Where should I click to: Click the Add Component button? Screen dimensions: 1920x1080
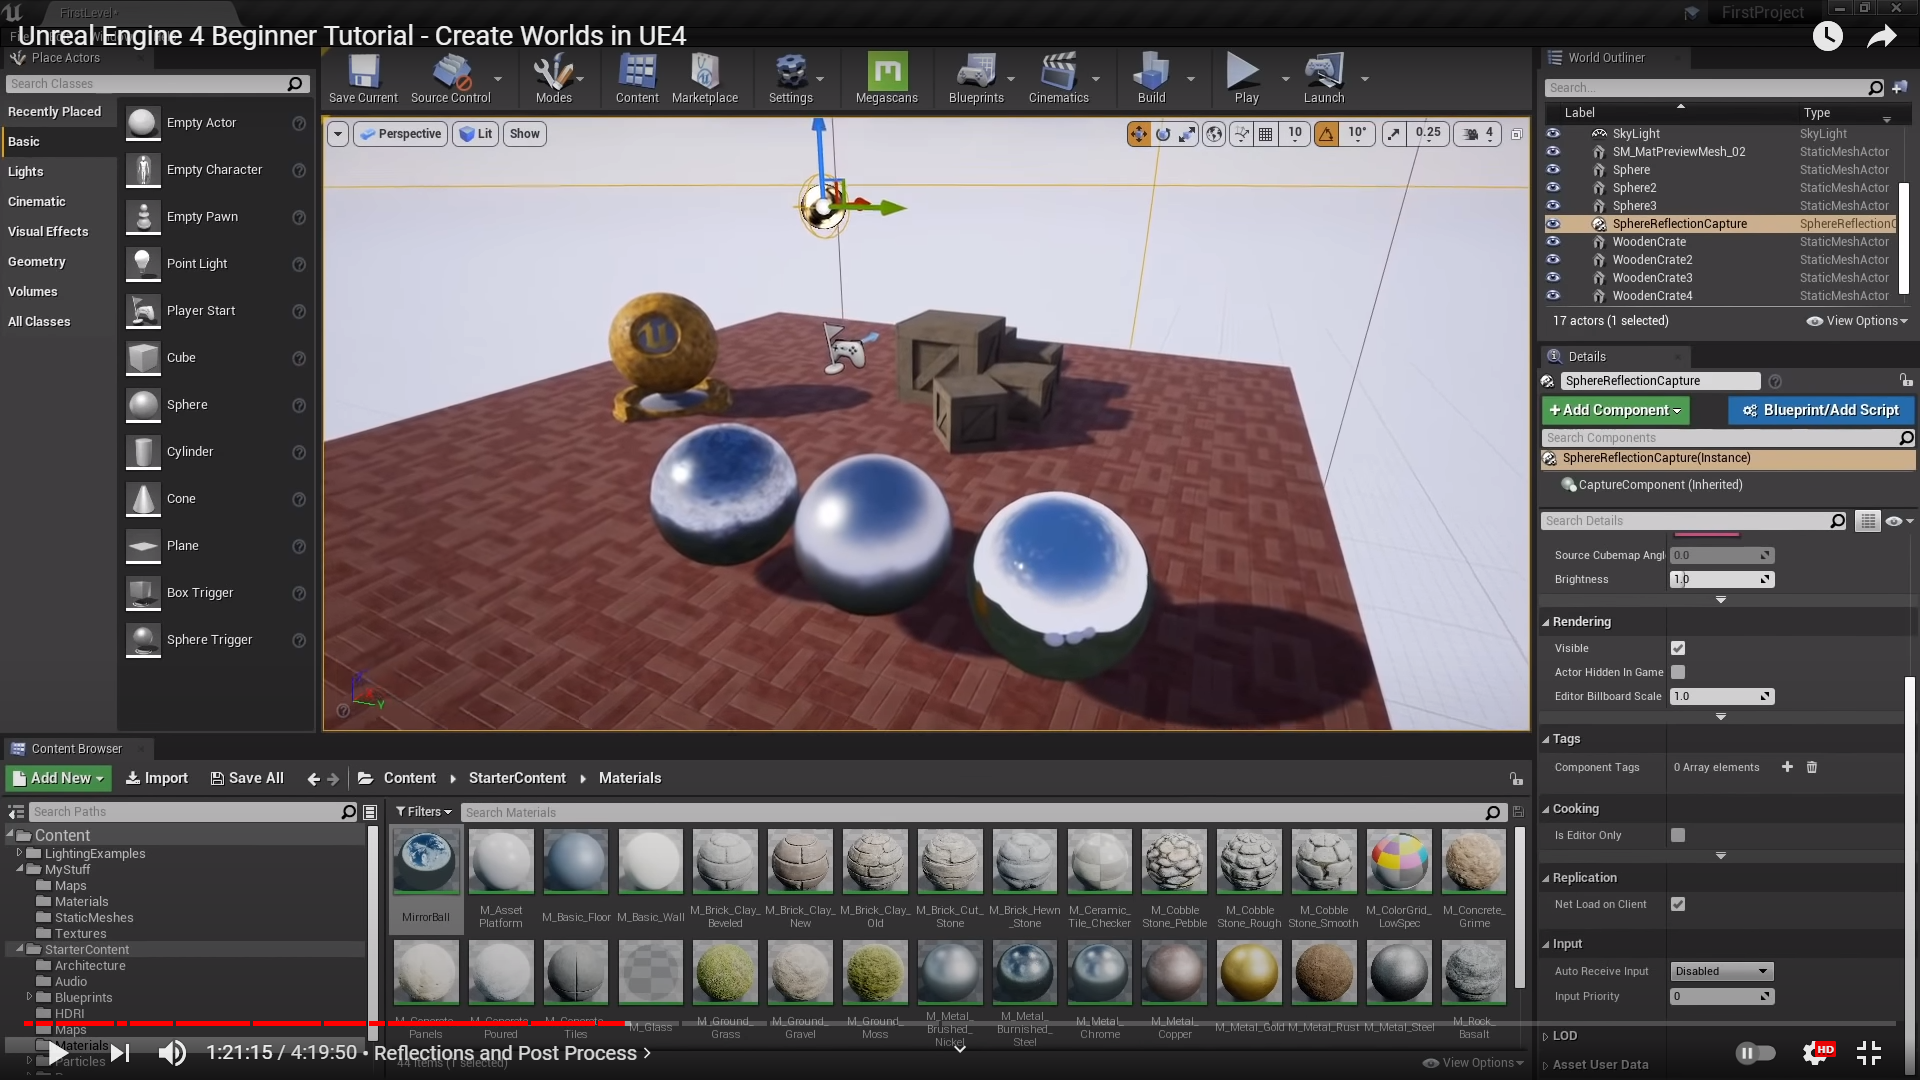click(x=1615, y=411)
